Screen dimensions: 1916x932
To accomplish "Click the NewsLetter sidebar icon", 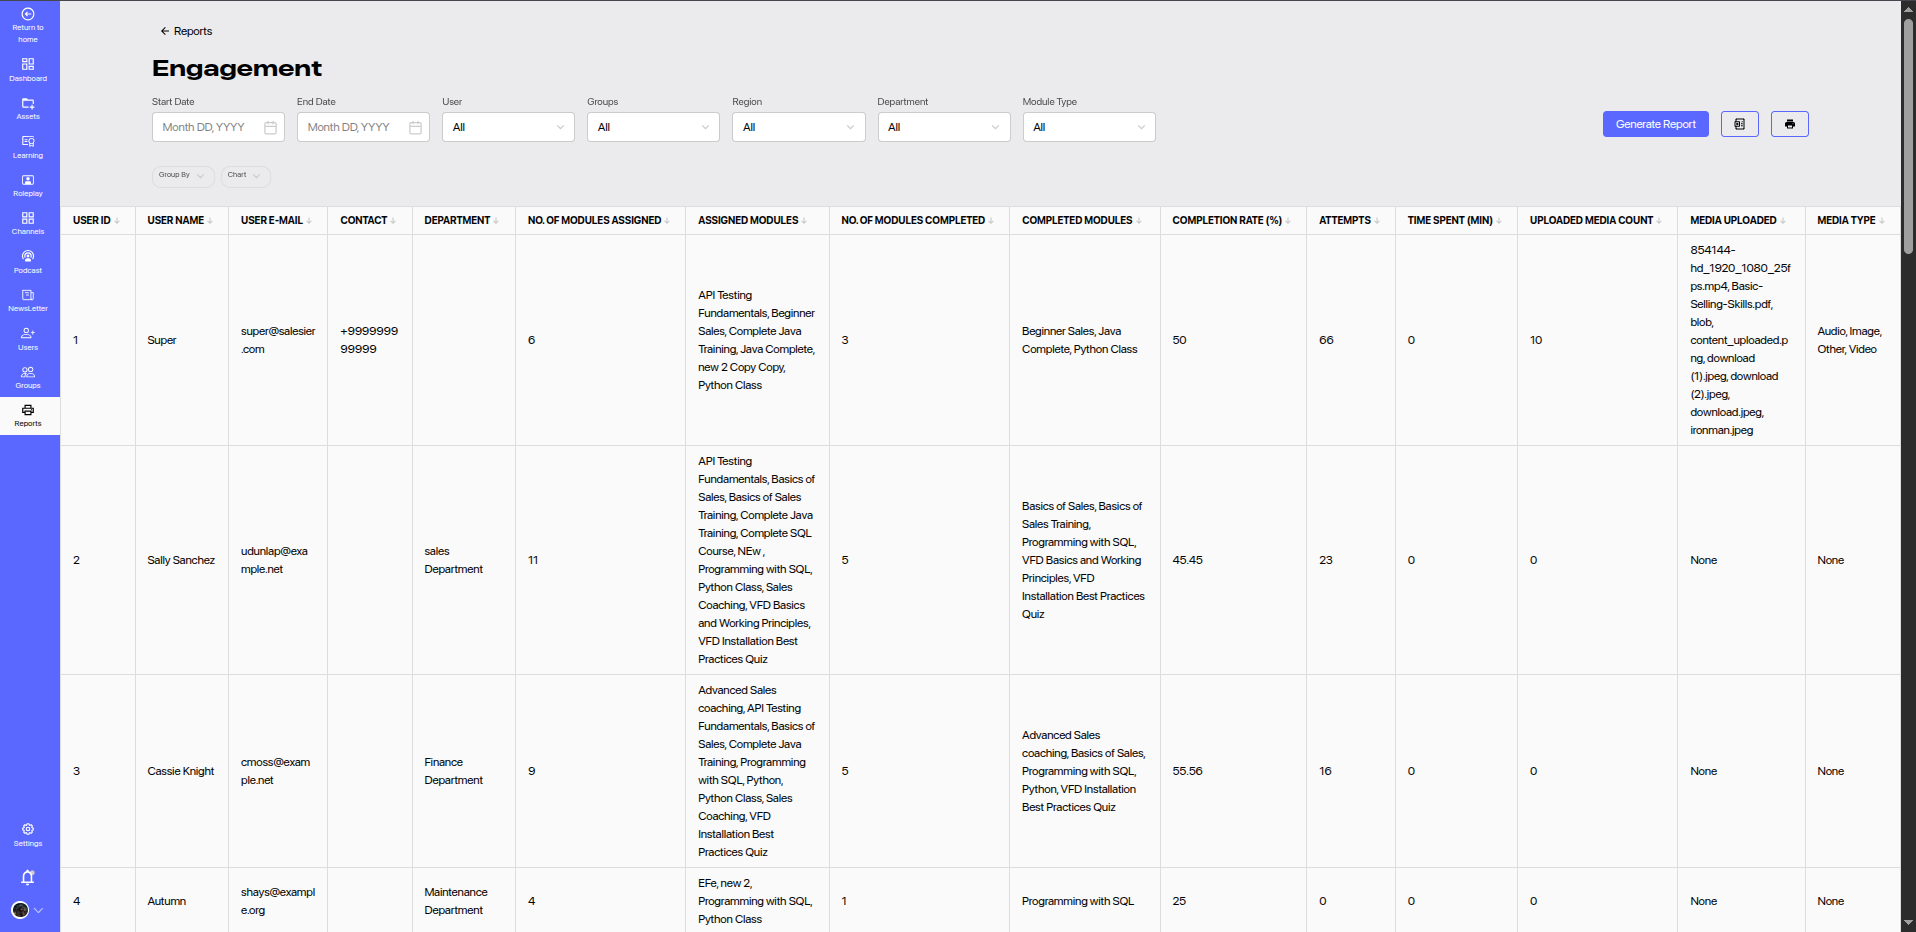I will pyautogui.click(x=28, y=300).
